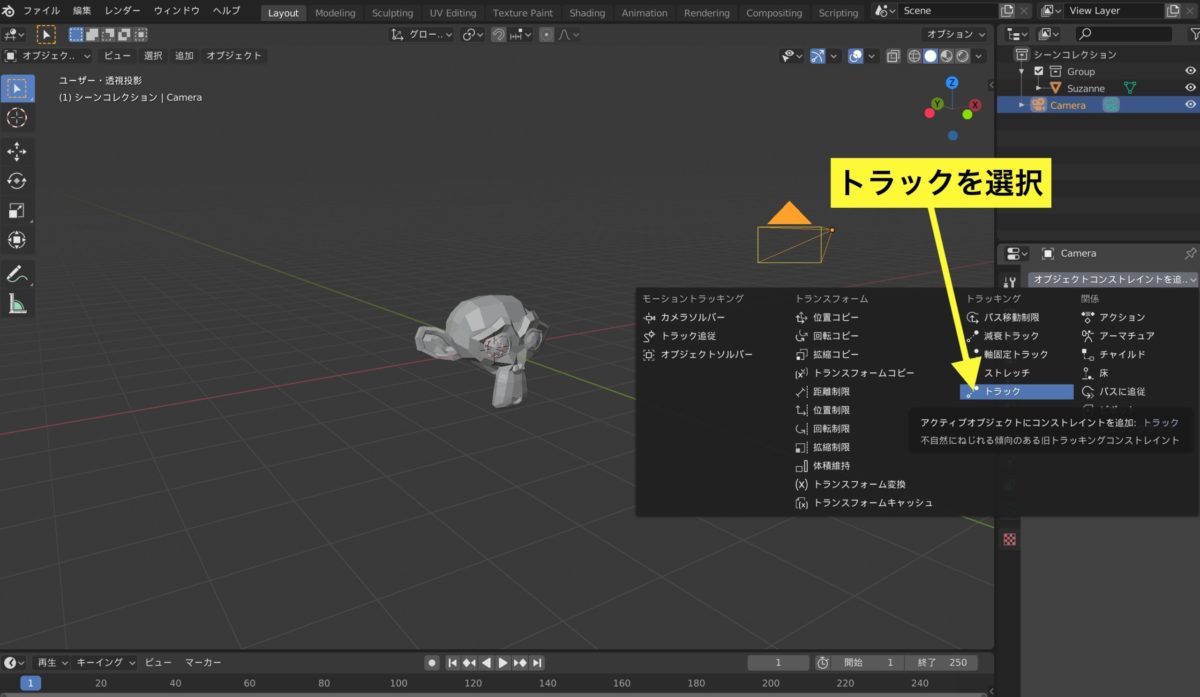This screenshot has width=1200, height=697.
Task: Switch to wireframe viewport shading
Action: [x=914, y=56]
